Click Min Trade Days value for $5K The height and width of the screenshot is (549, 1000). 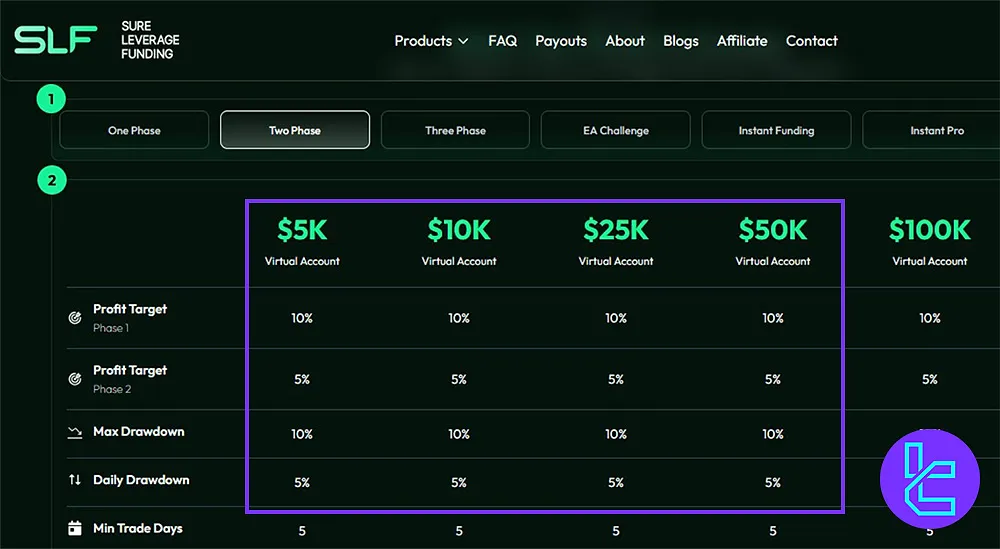(302, 531)
